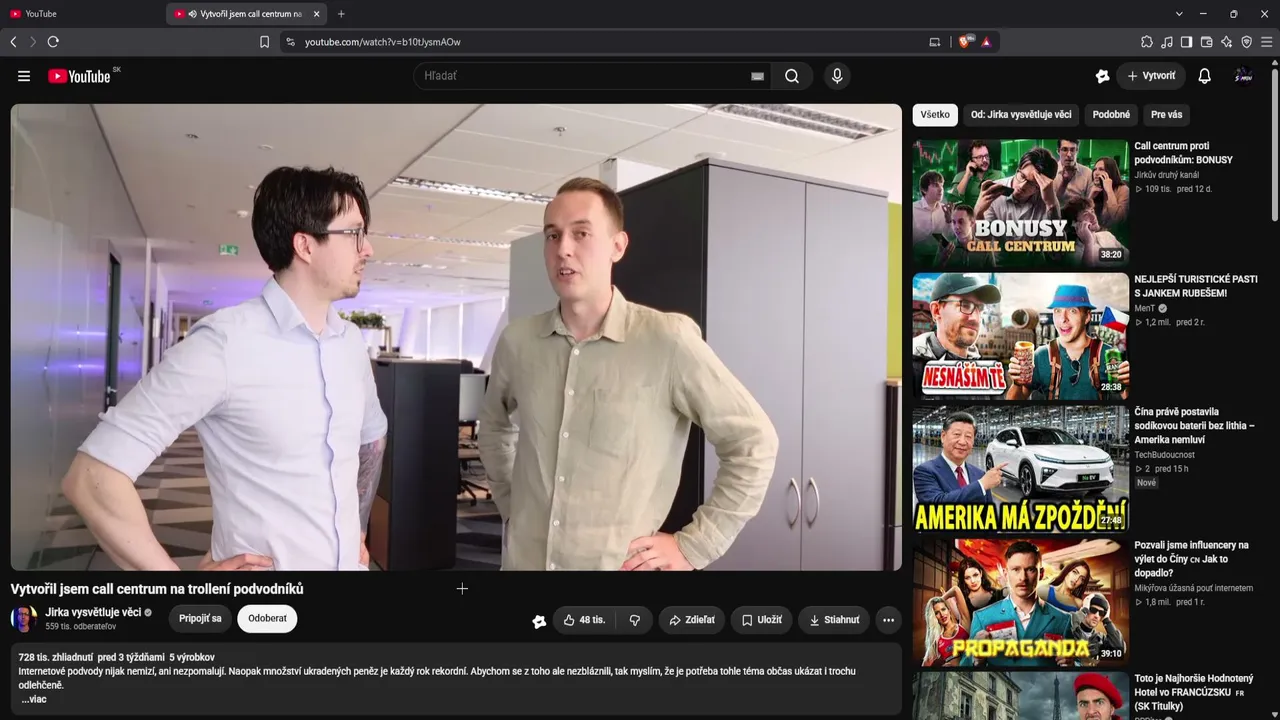Select the 'Podobné' filter chip

[x=1111, y=115]
